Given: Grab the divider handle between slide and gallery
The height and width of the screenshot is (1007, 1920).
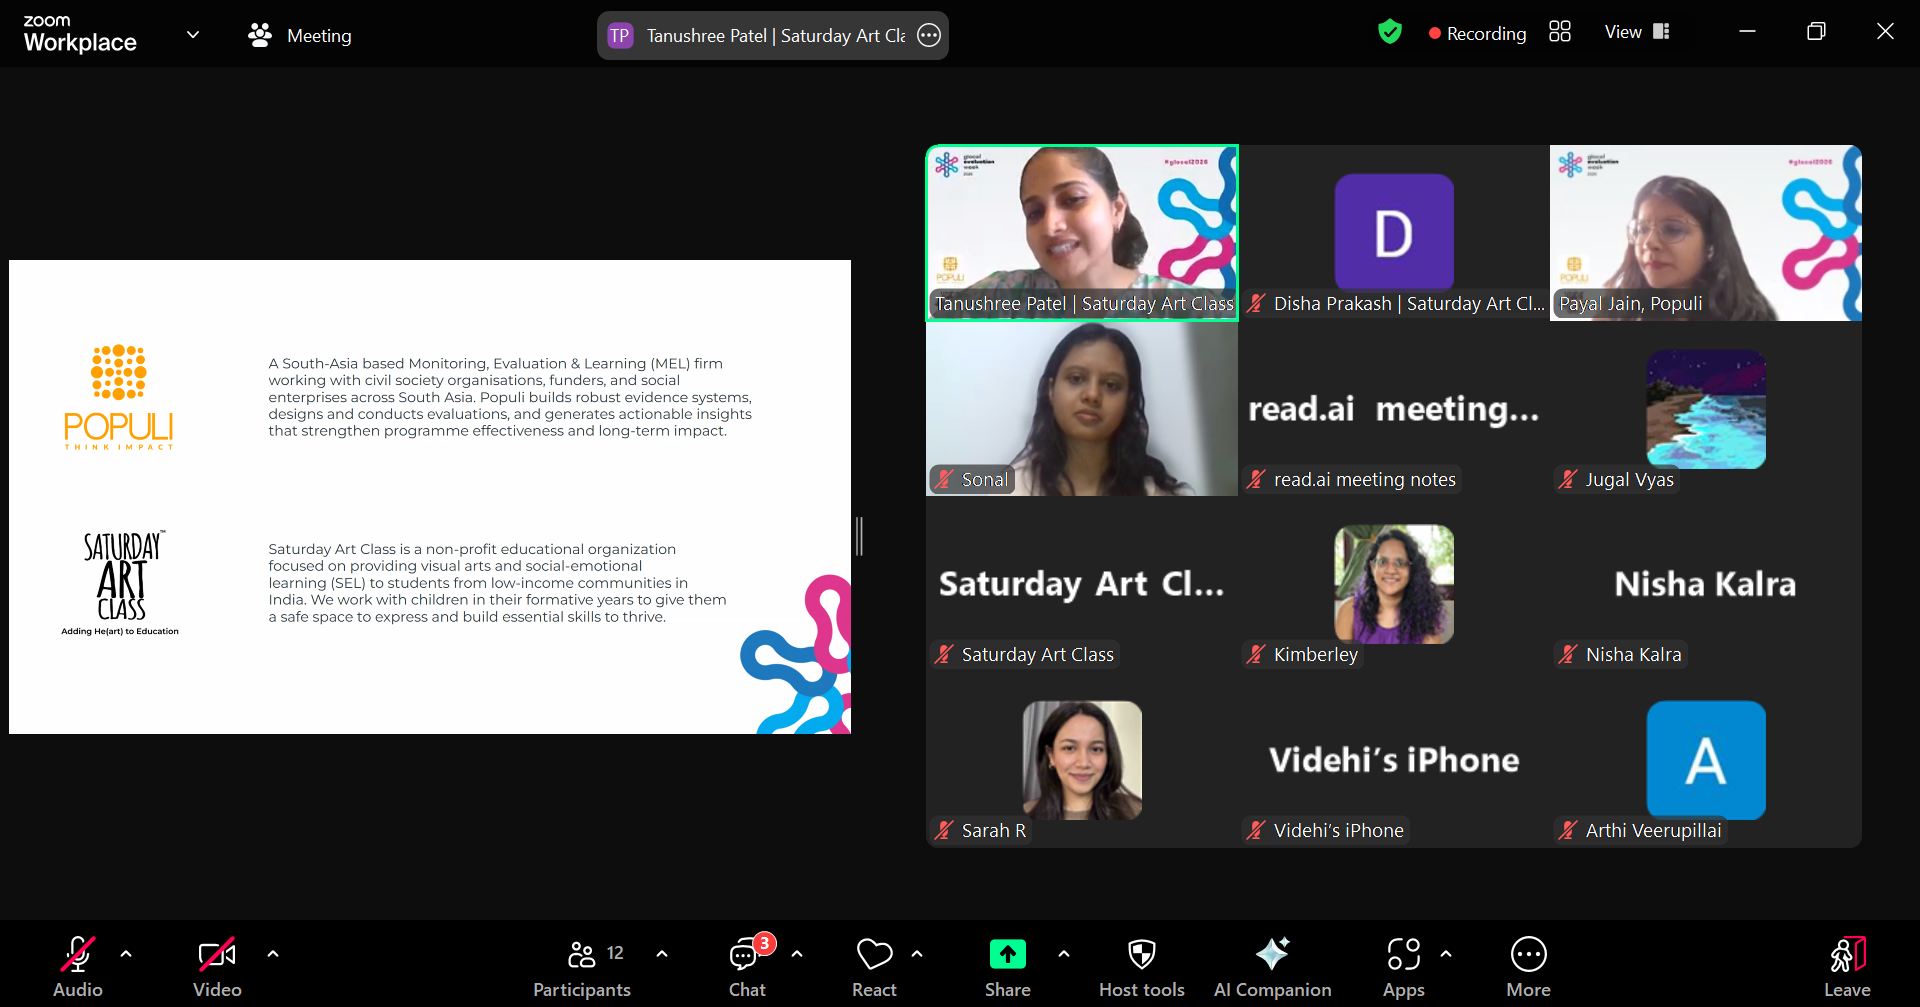Looking at the screenshot, I should point(859,536).
